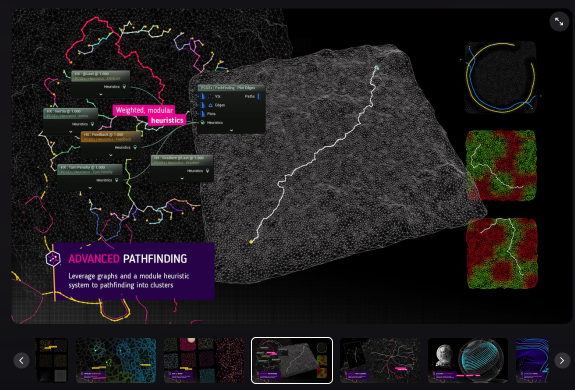
Task: Expand the Plot Edges node chevron
Action: tap(231, 130)
